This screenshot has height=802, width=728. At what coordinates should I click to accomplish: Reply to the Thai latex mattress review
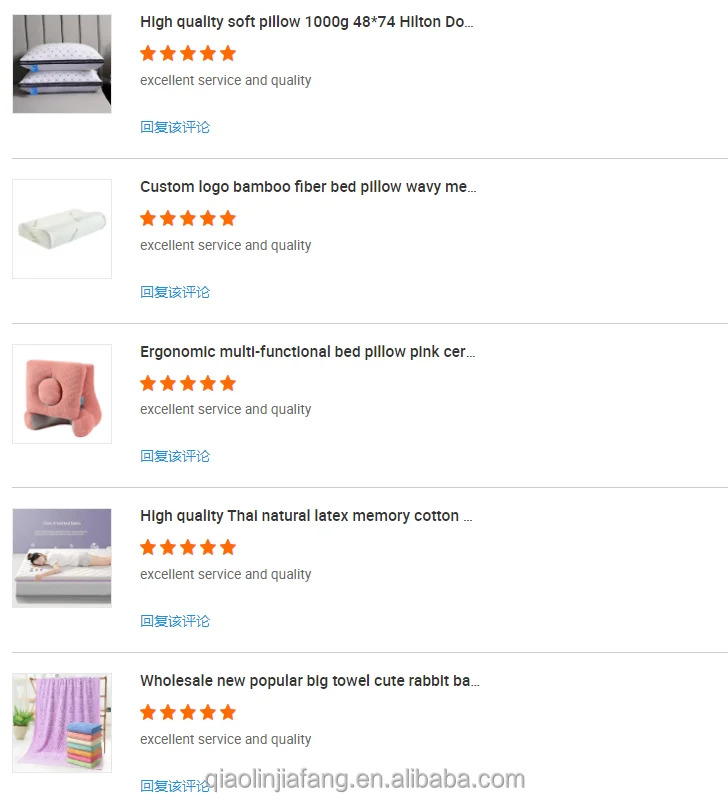click(175, 621)
